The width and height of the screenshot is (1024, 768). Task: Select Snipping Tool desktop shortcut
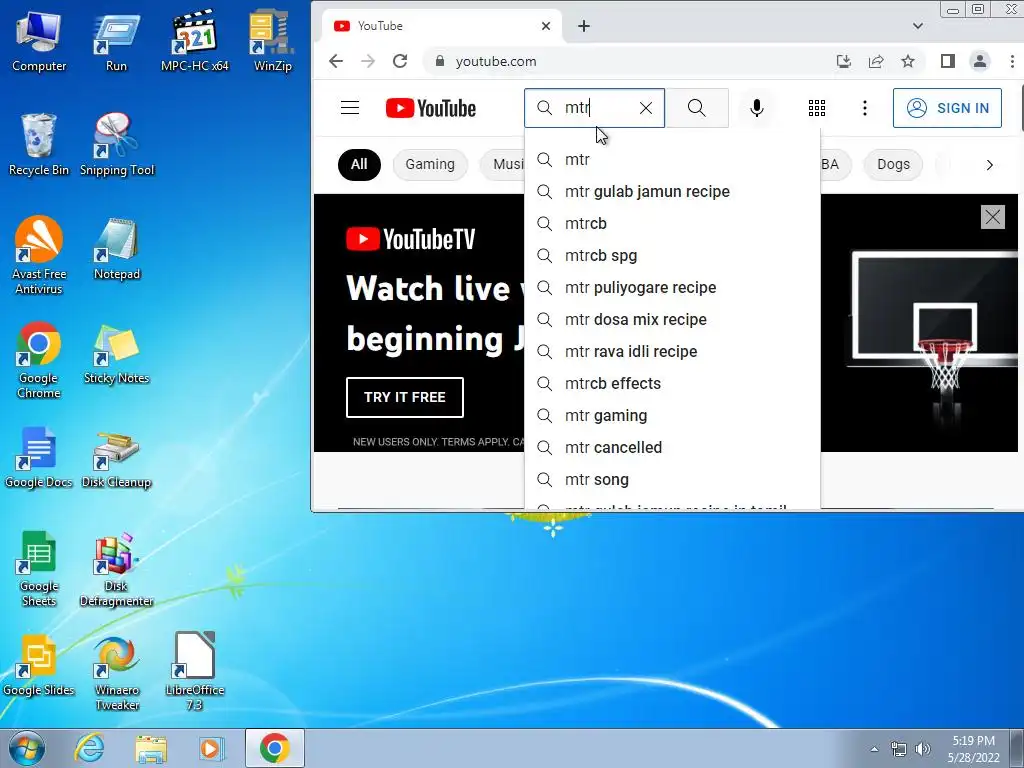[x=117, y=145]
